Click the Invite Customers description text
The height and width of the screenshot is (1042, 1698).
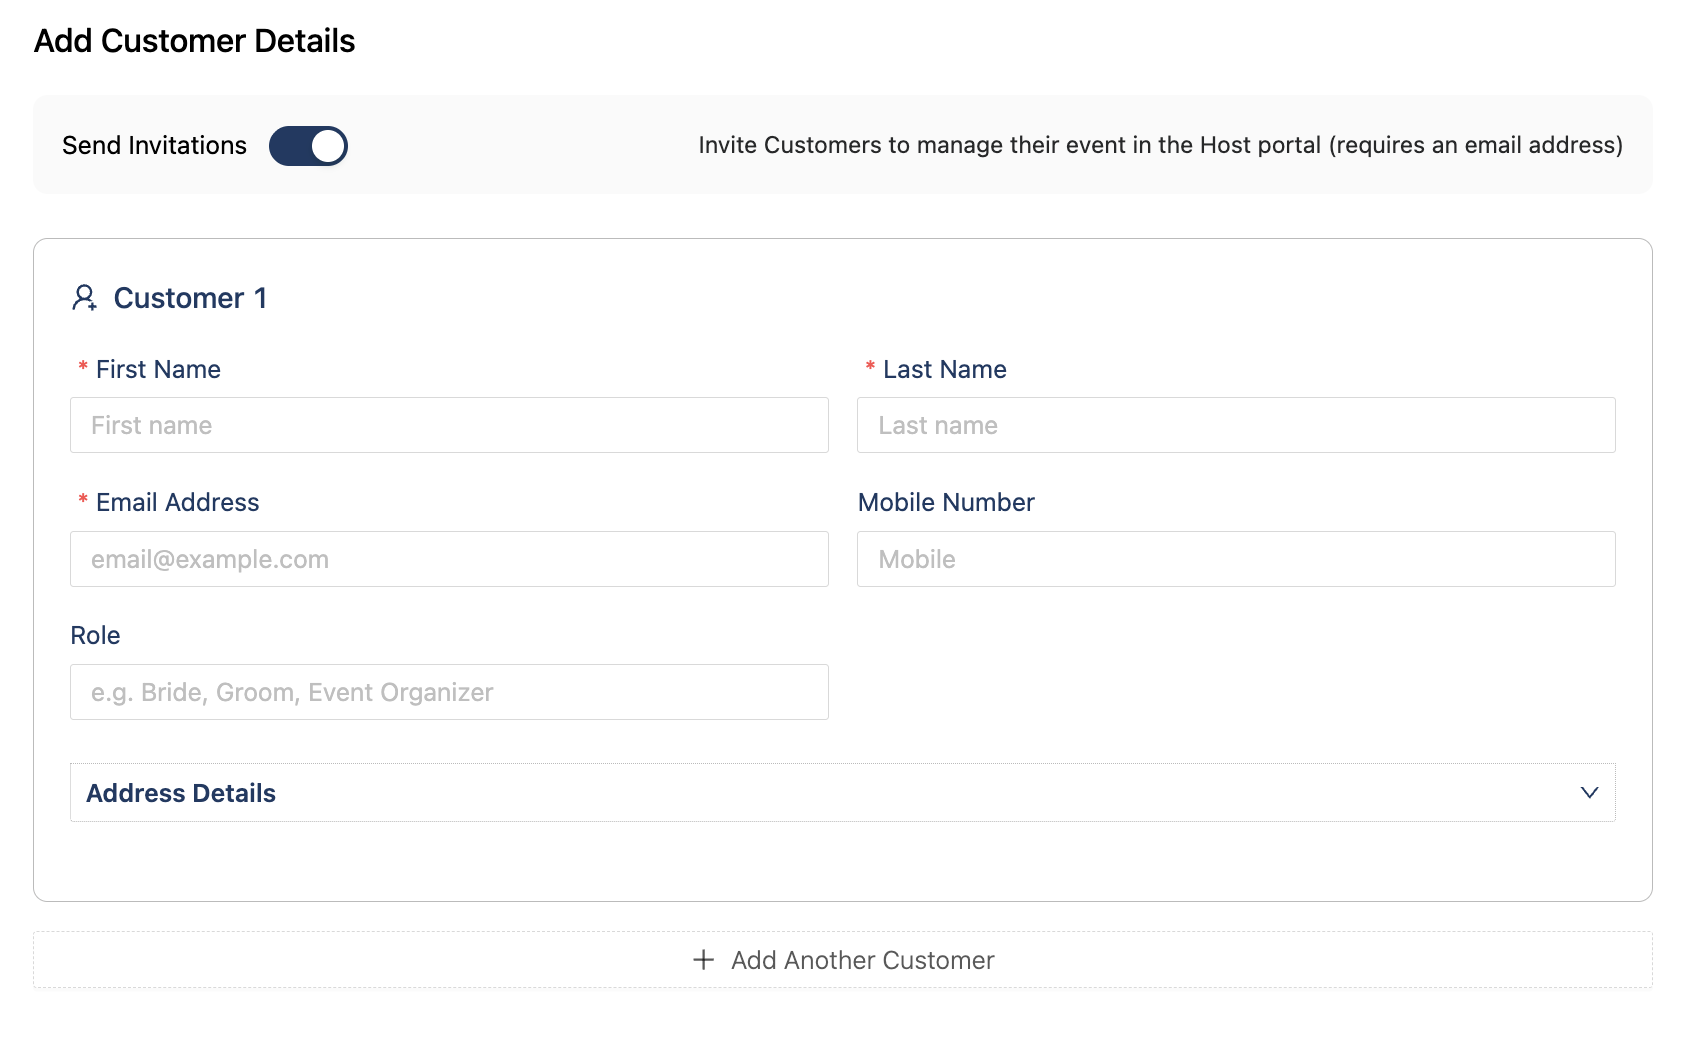[1160, 146]
